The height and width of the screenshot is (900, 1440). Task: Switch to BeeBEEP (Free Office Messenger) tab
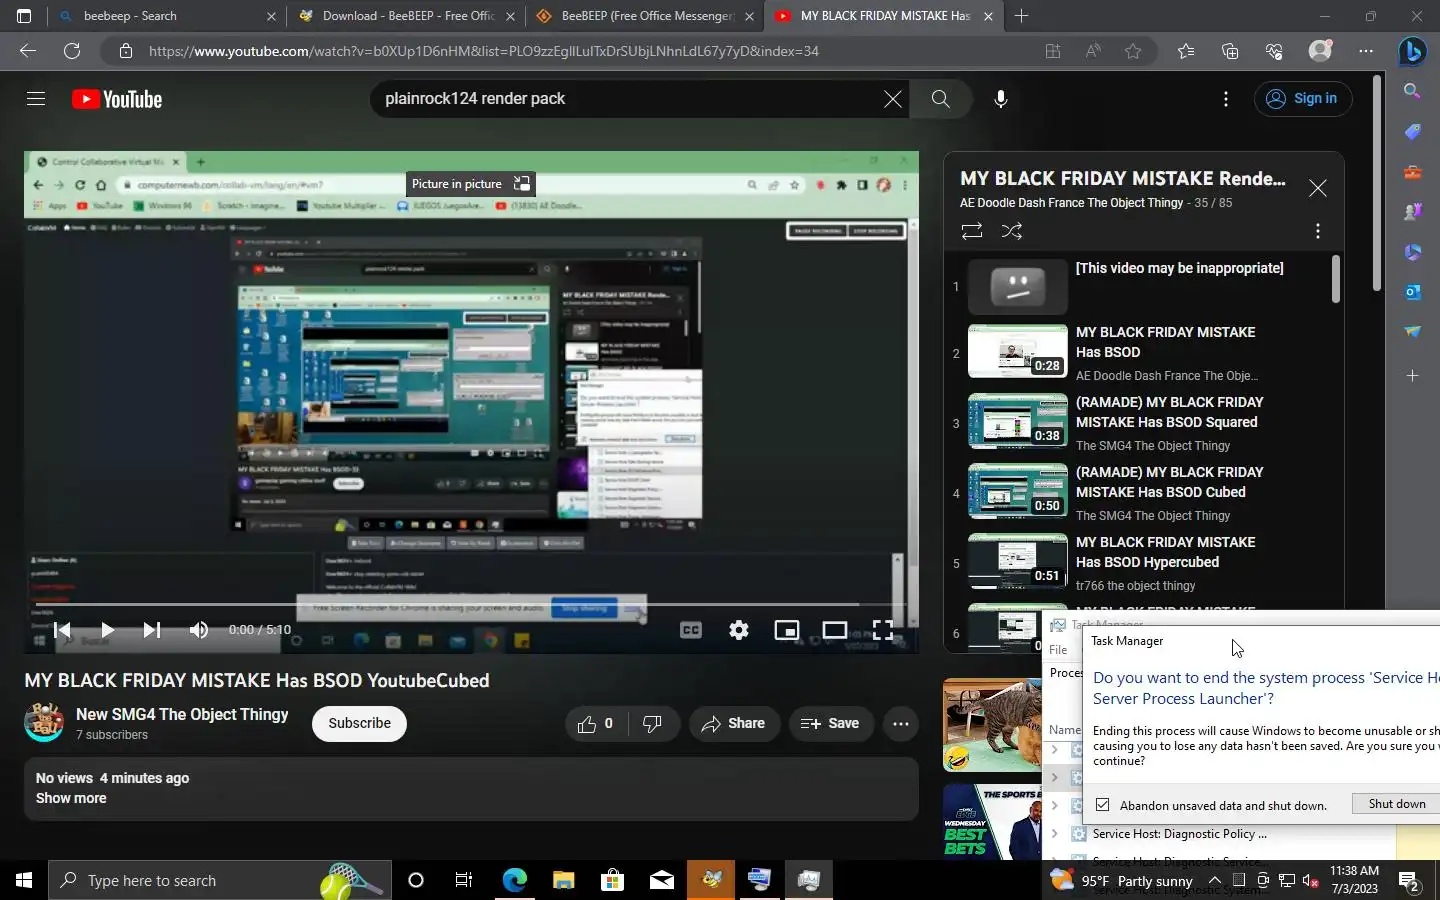point(645,16)
